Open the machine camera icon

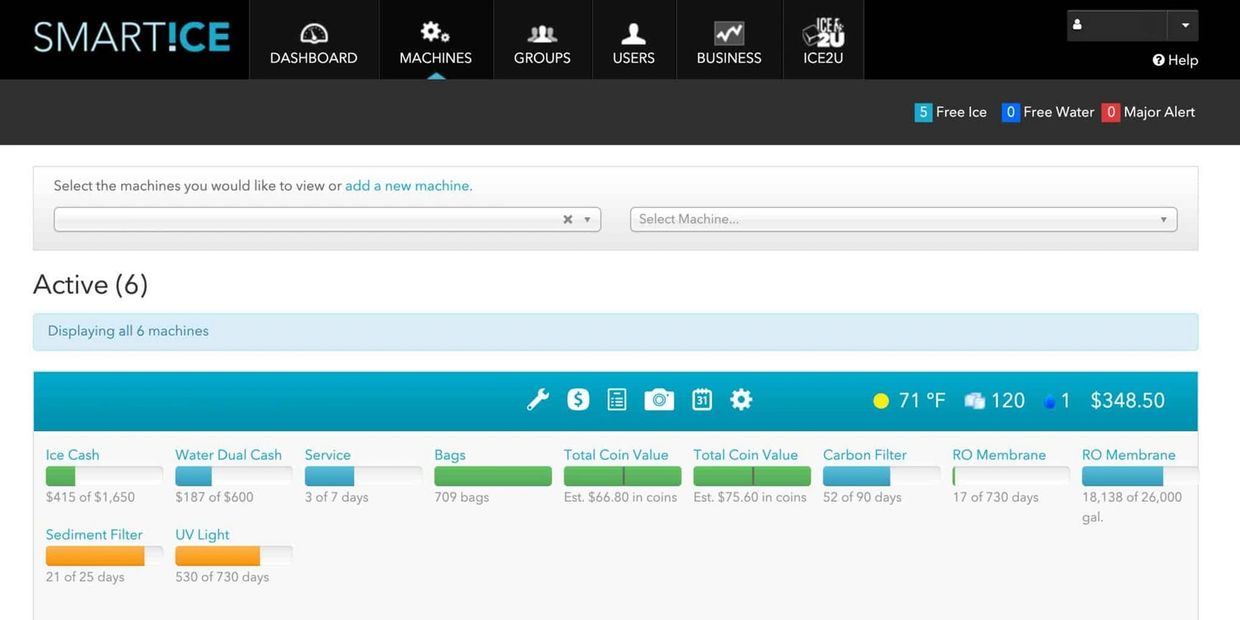(659, 400)
